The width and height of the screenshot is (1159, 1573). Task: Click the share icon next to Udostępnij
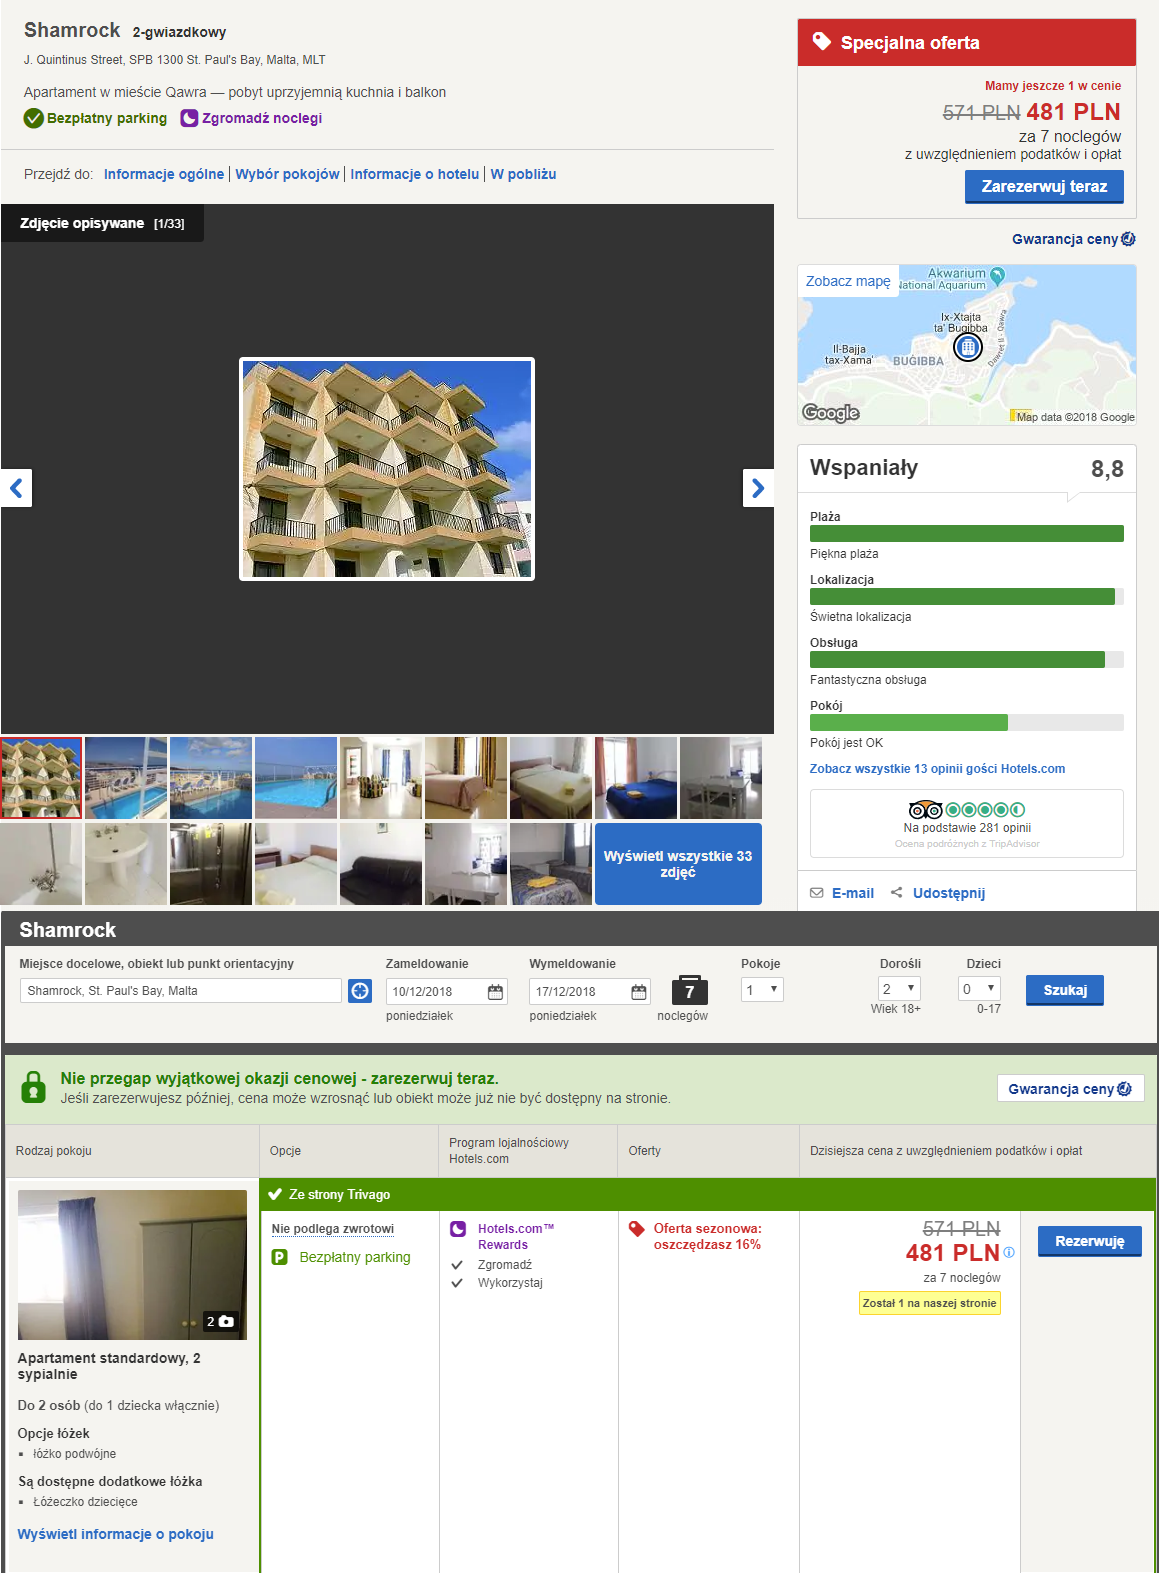coord(896,893)
